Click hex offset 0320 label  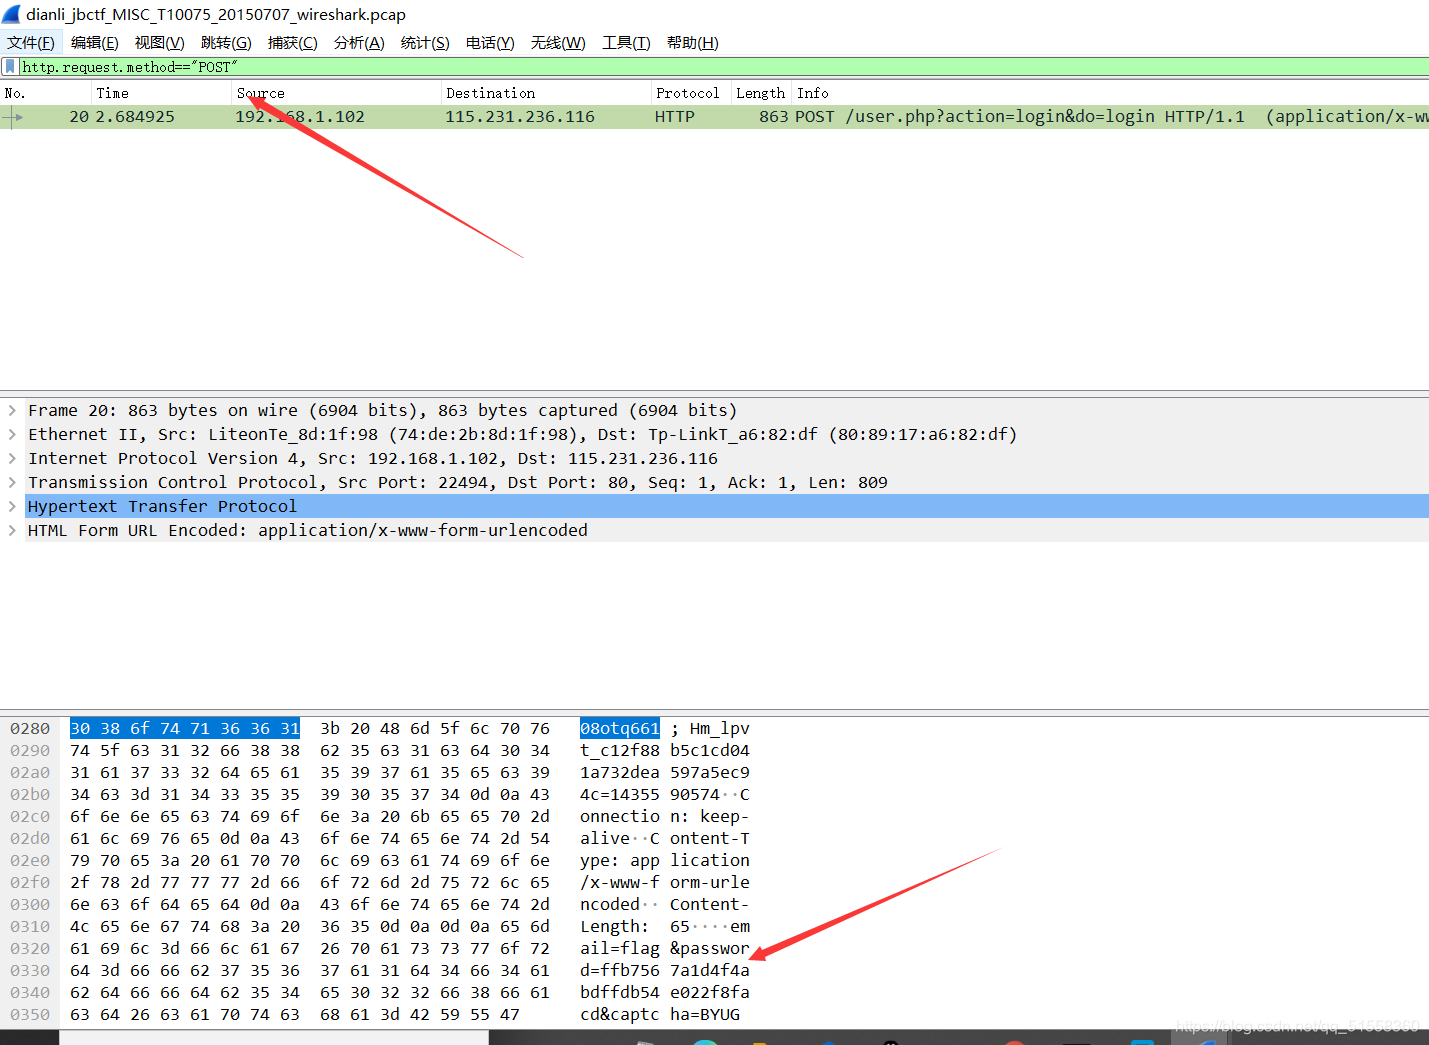pyautogui.click(x=30, y=948)
